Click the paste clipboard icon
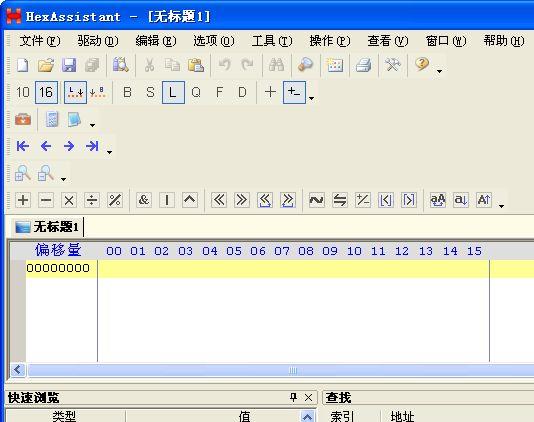 point(196,65)
